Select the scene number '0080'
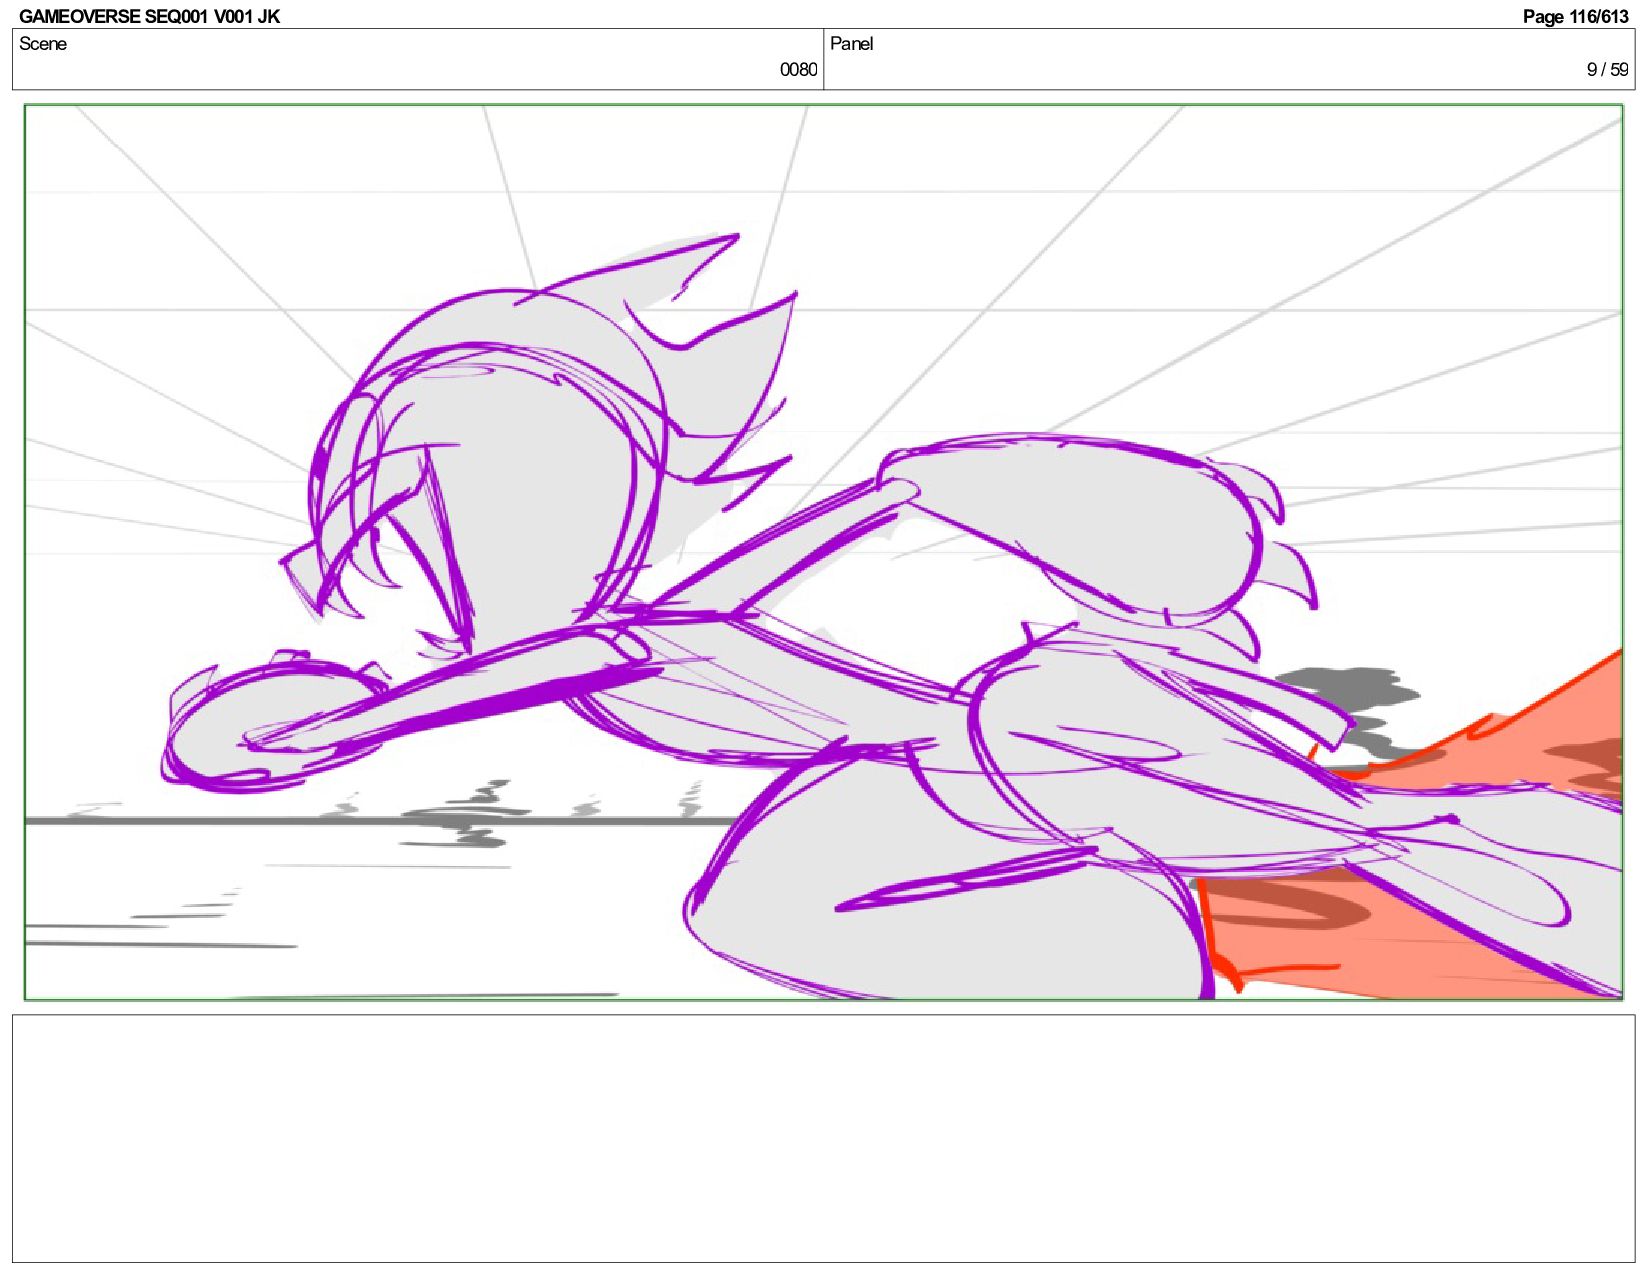The width and height of the screenshot is (1650, 1275). pos(798,70)
